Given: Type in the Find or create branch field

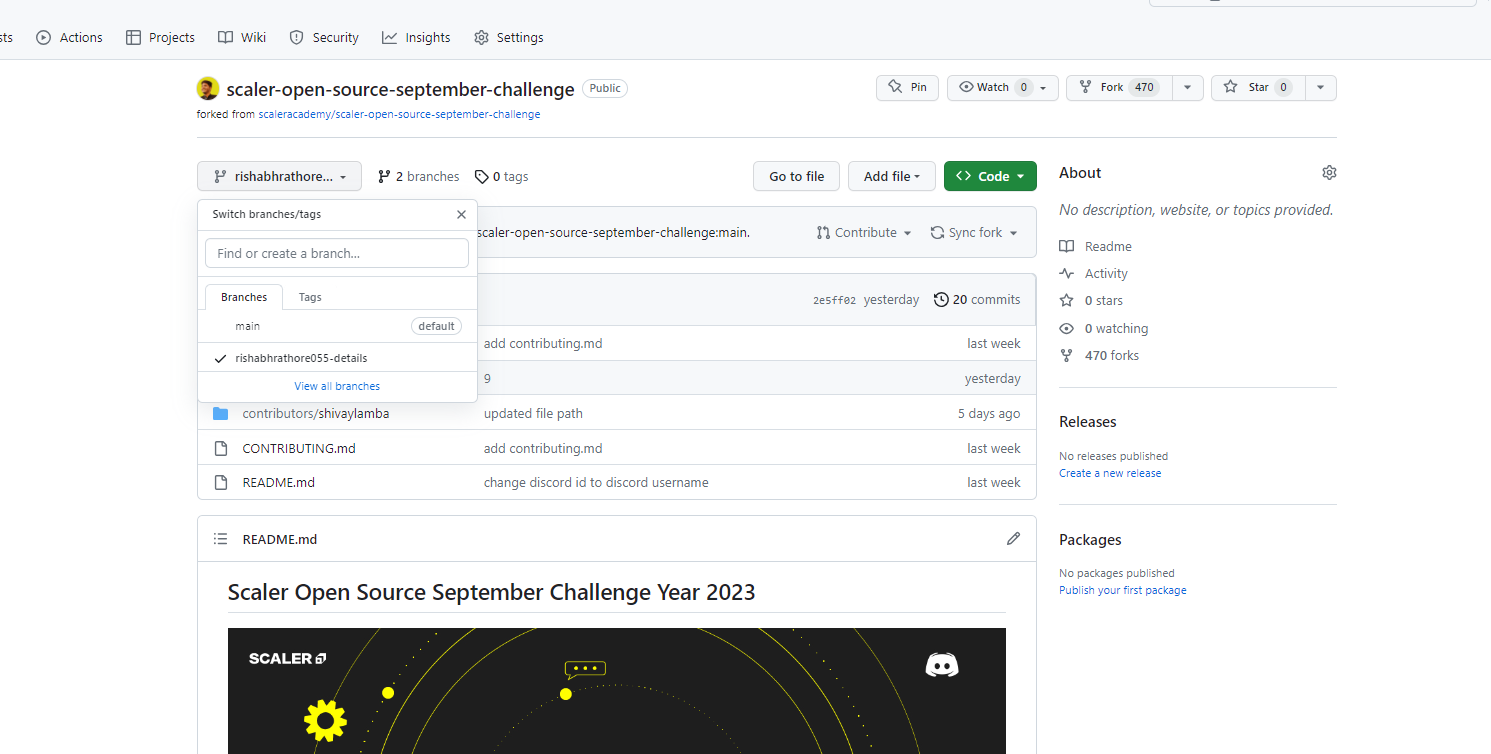Looking at the screenshot, I should click(x=336, y=252).
